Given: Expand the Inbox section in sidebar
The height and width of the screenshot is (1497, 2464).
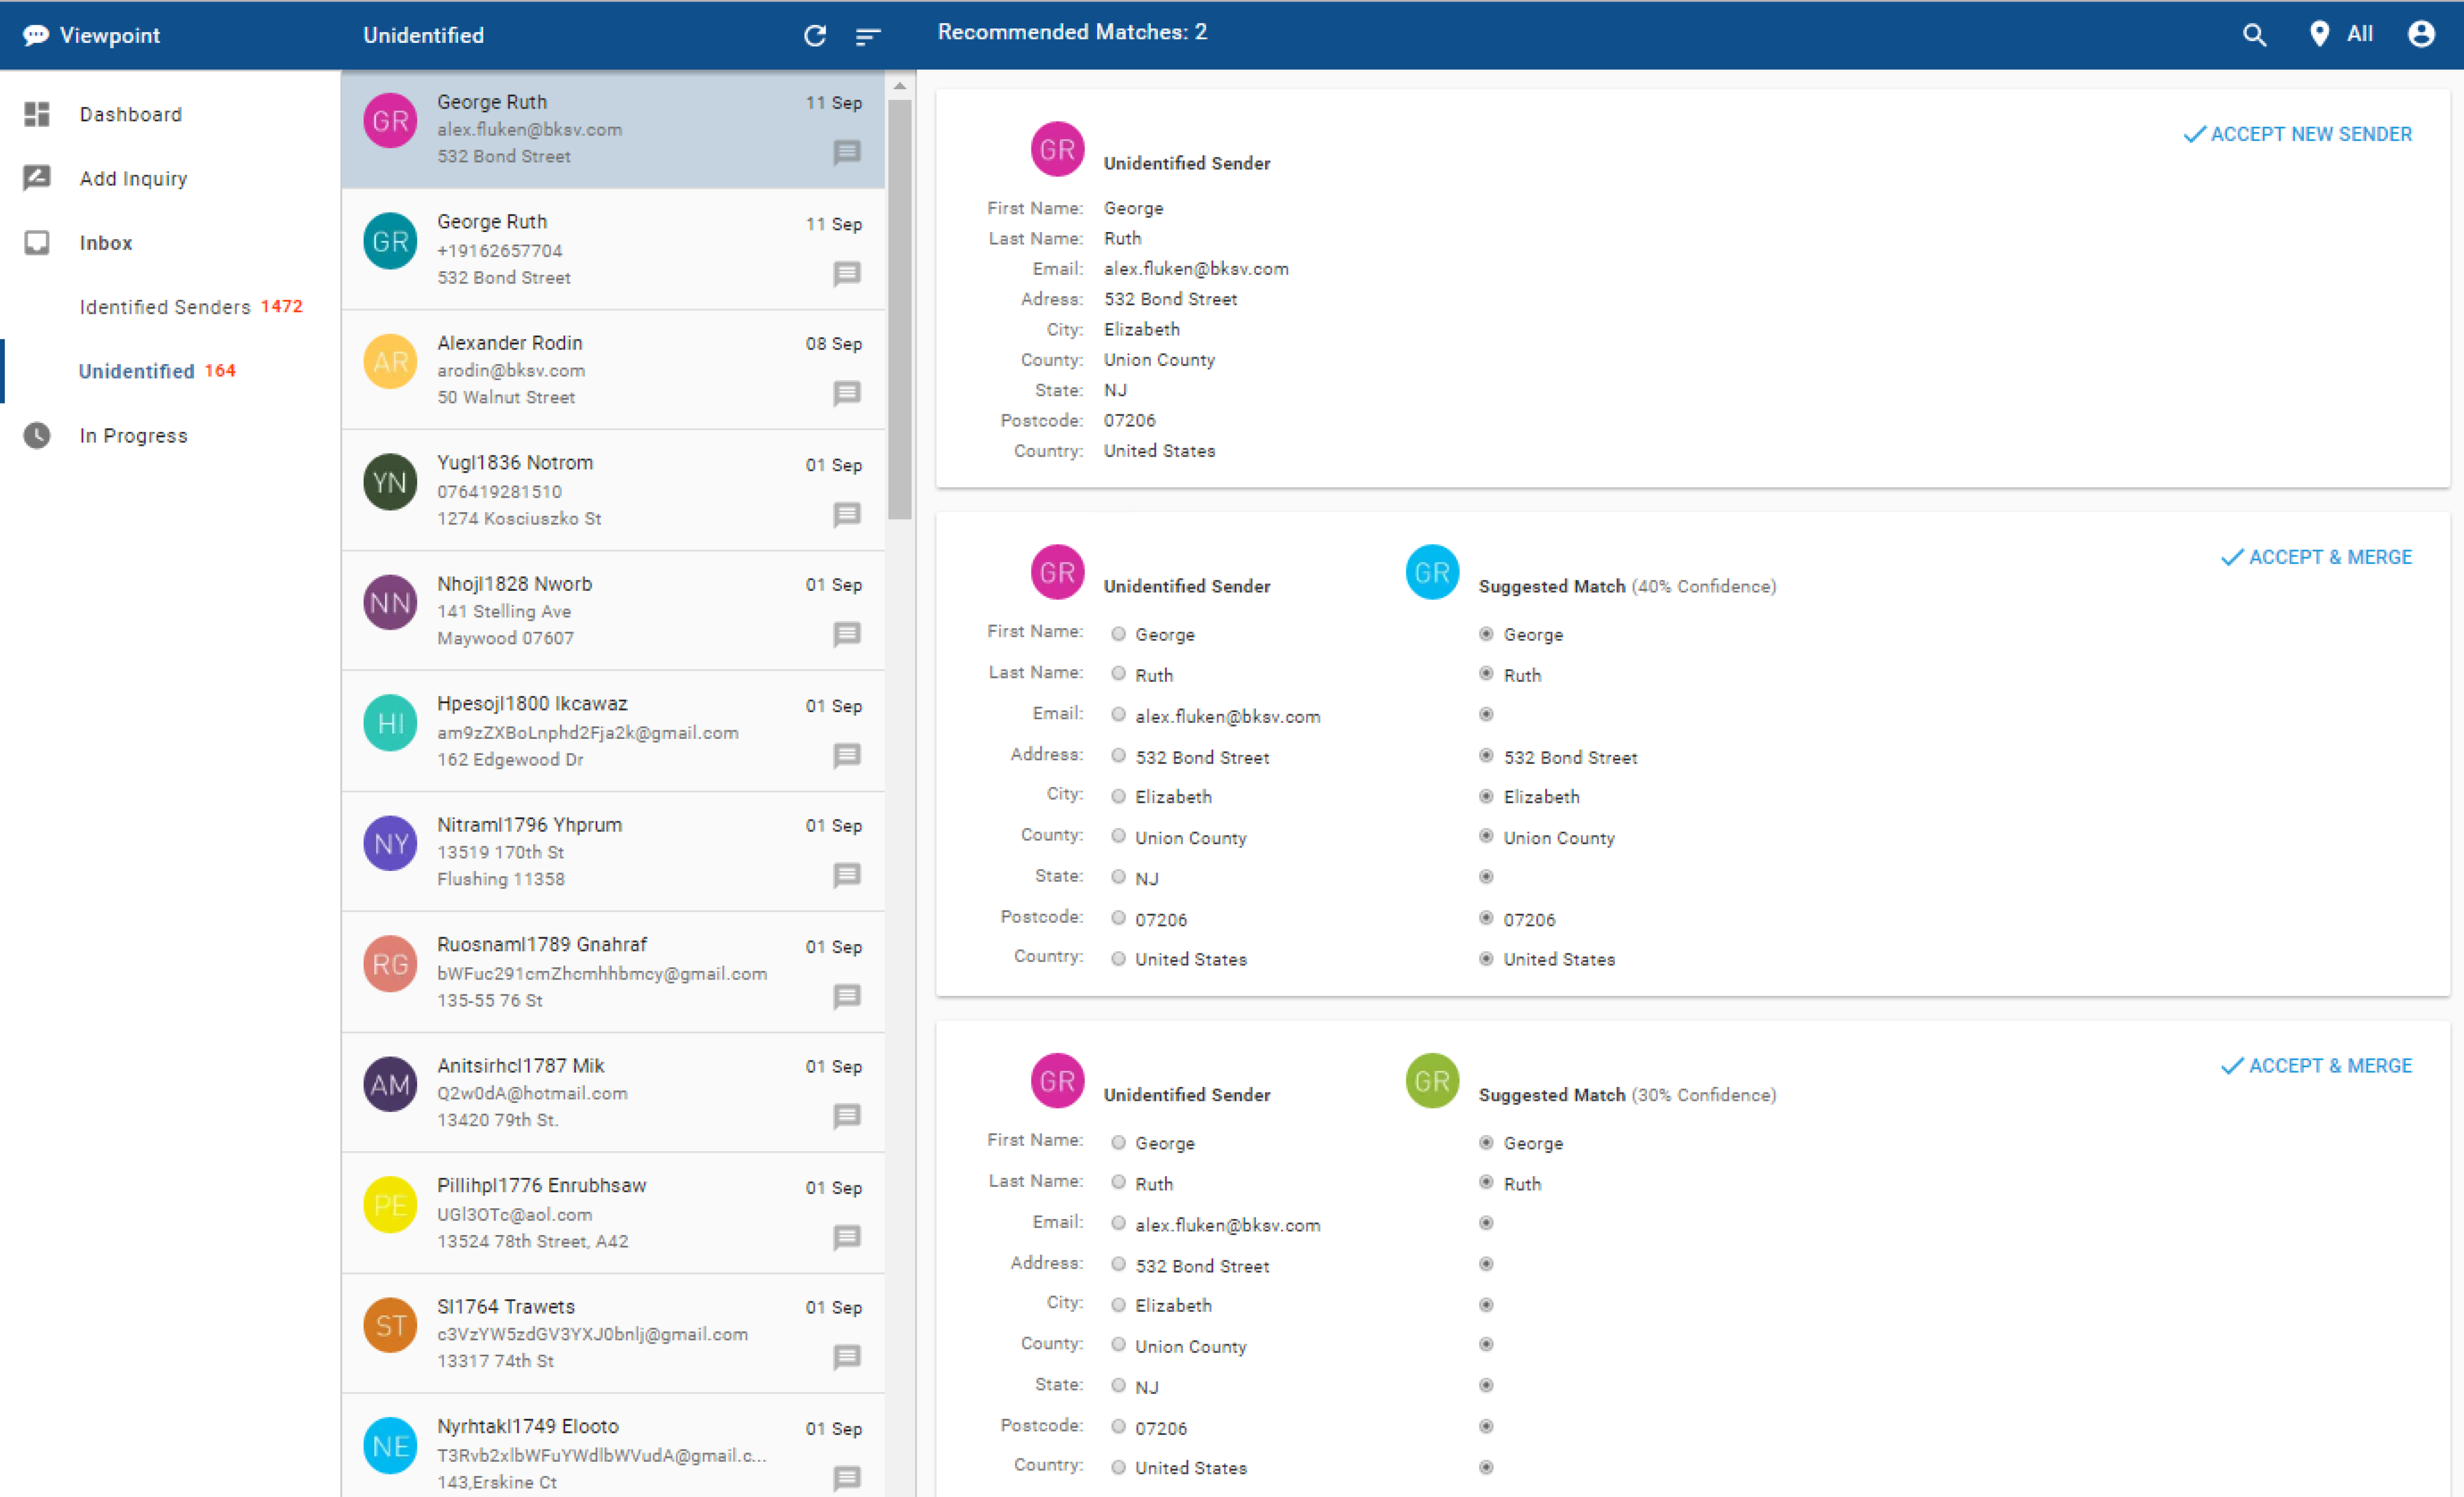Looking at the screenshot, I should click(105, 243).
